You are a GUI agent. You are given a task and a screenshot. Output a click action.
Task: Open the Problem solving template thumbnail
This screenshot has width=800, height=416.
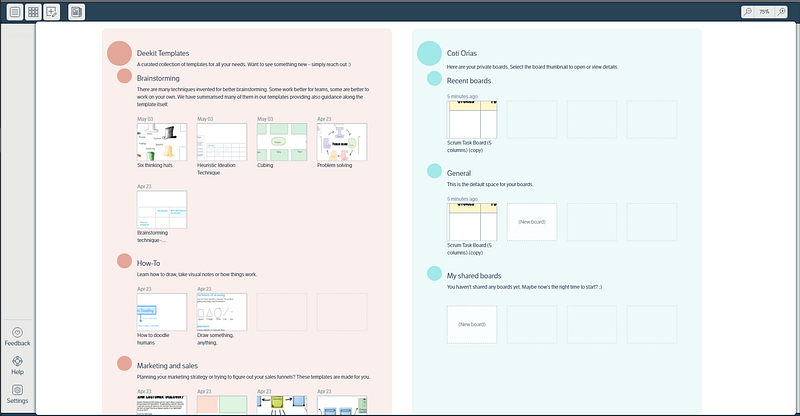342,142
